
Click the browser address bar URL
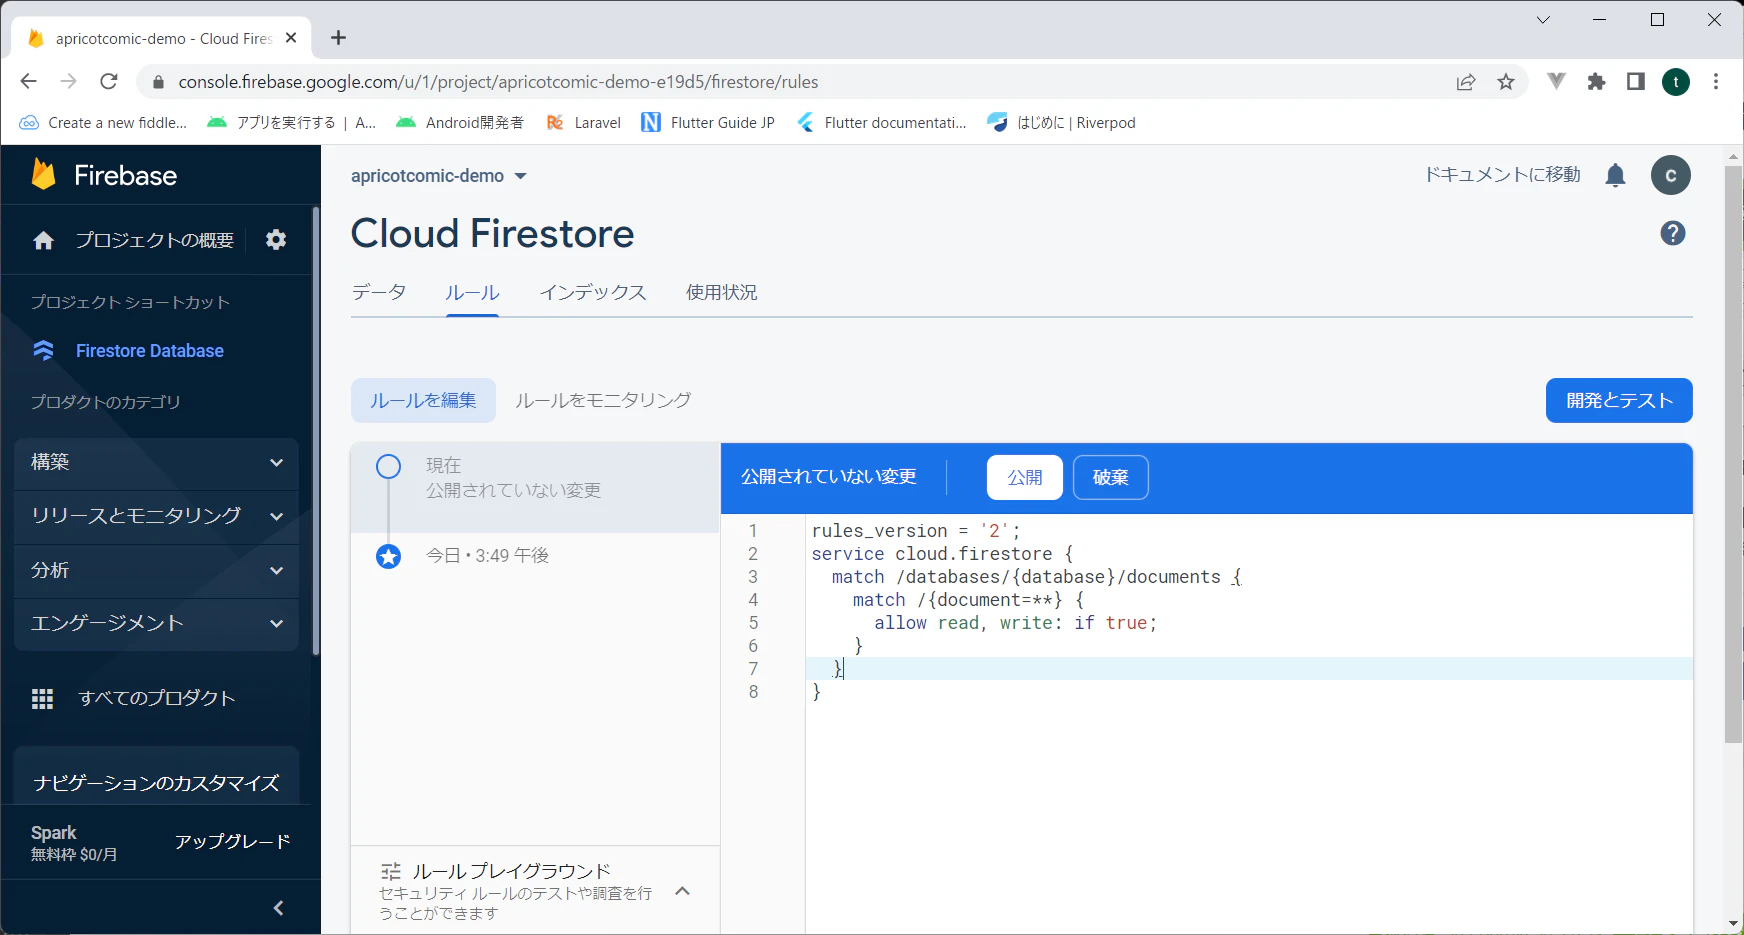(498, 82)
